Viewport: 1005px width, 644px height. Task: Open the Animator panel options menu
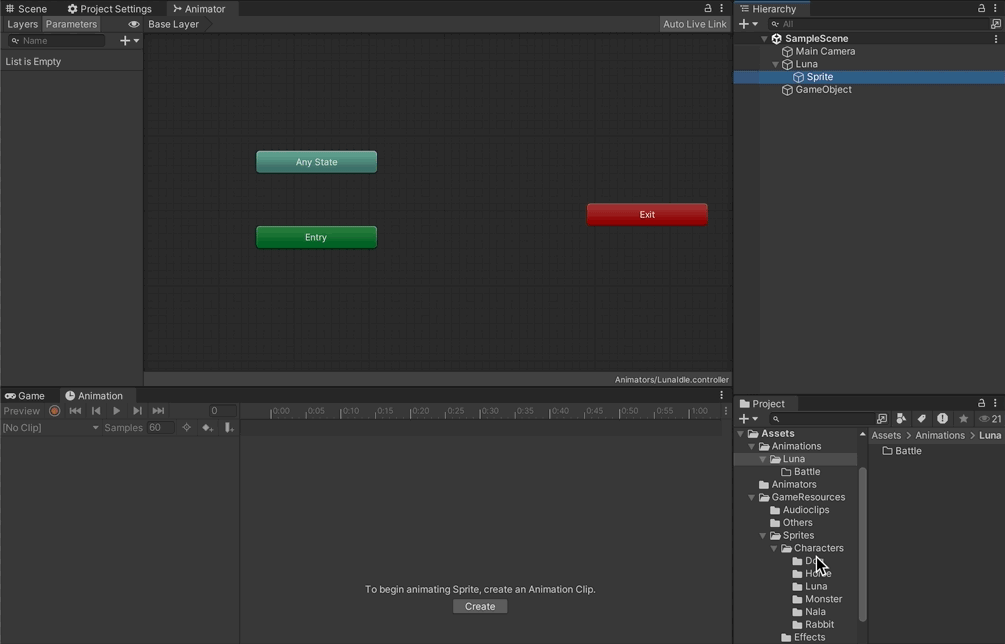pos(722,8)
